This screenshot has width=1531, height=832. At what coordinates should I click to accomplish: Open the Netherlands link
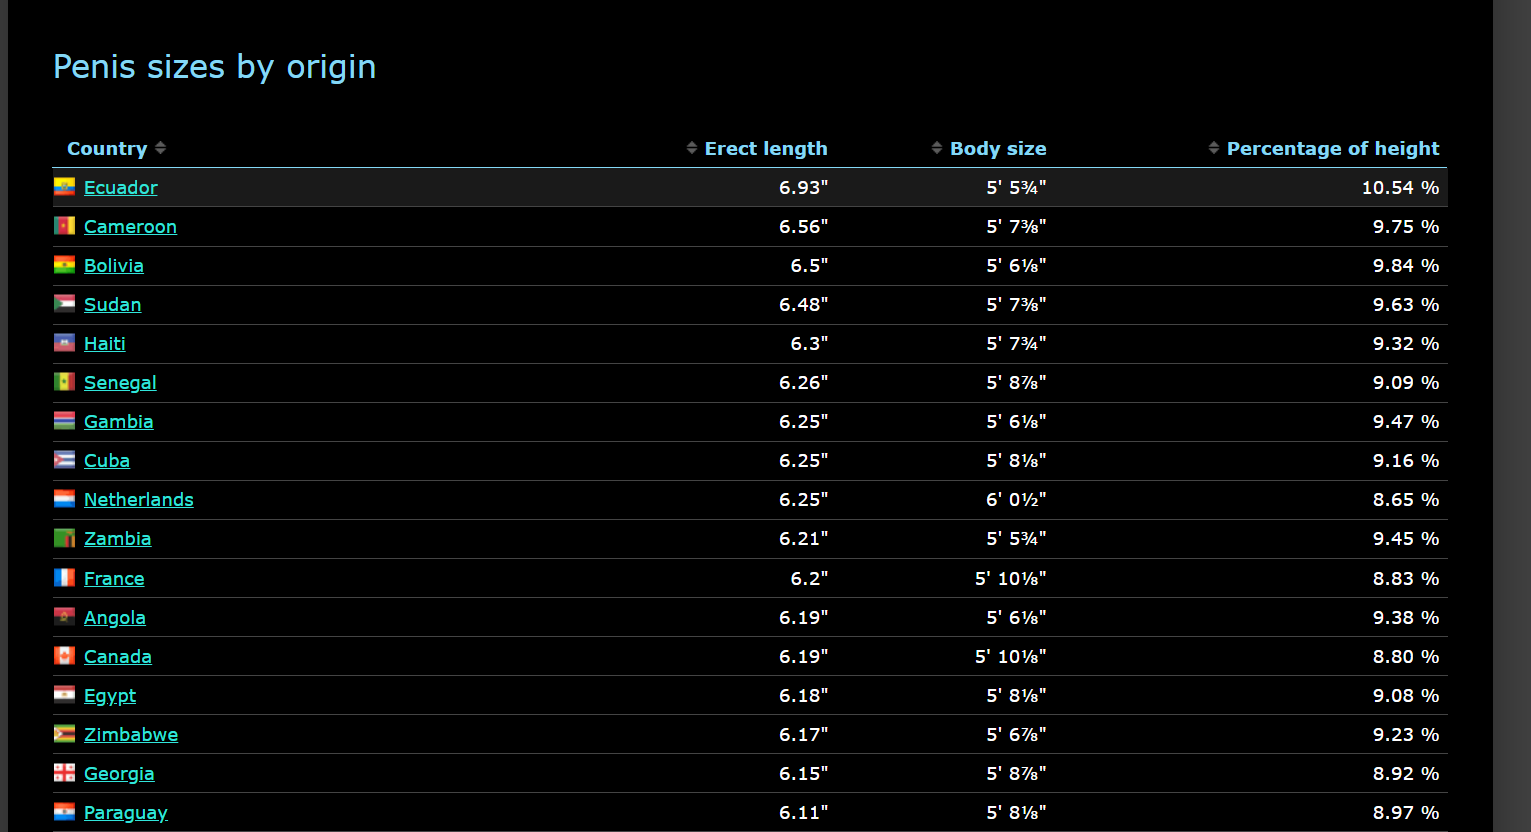[139, 499]
